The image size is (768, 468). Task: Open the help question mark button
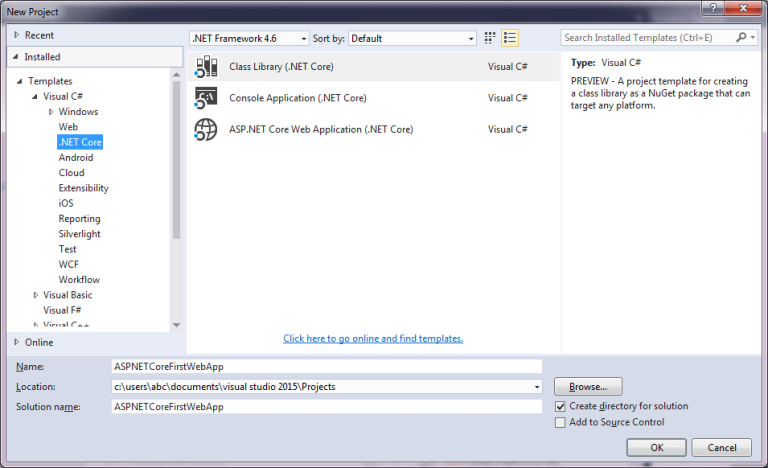[713, 8]
